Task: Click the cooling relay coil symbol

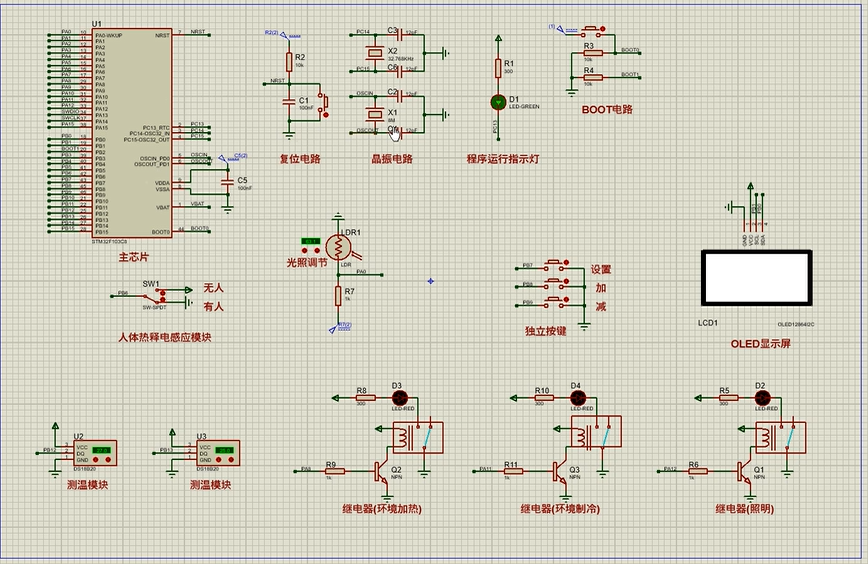Action: click(581, 436)
